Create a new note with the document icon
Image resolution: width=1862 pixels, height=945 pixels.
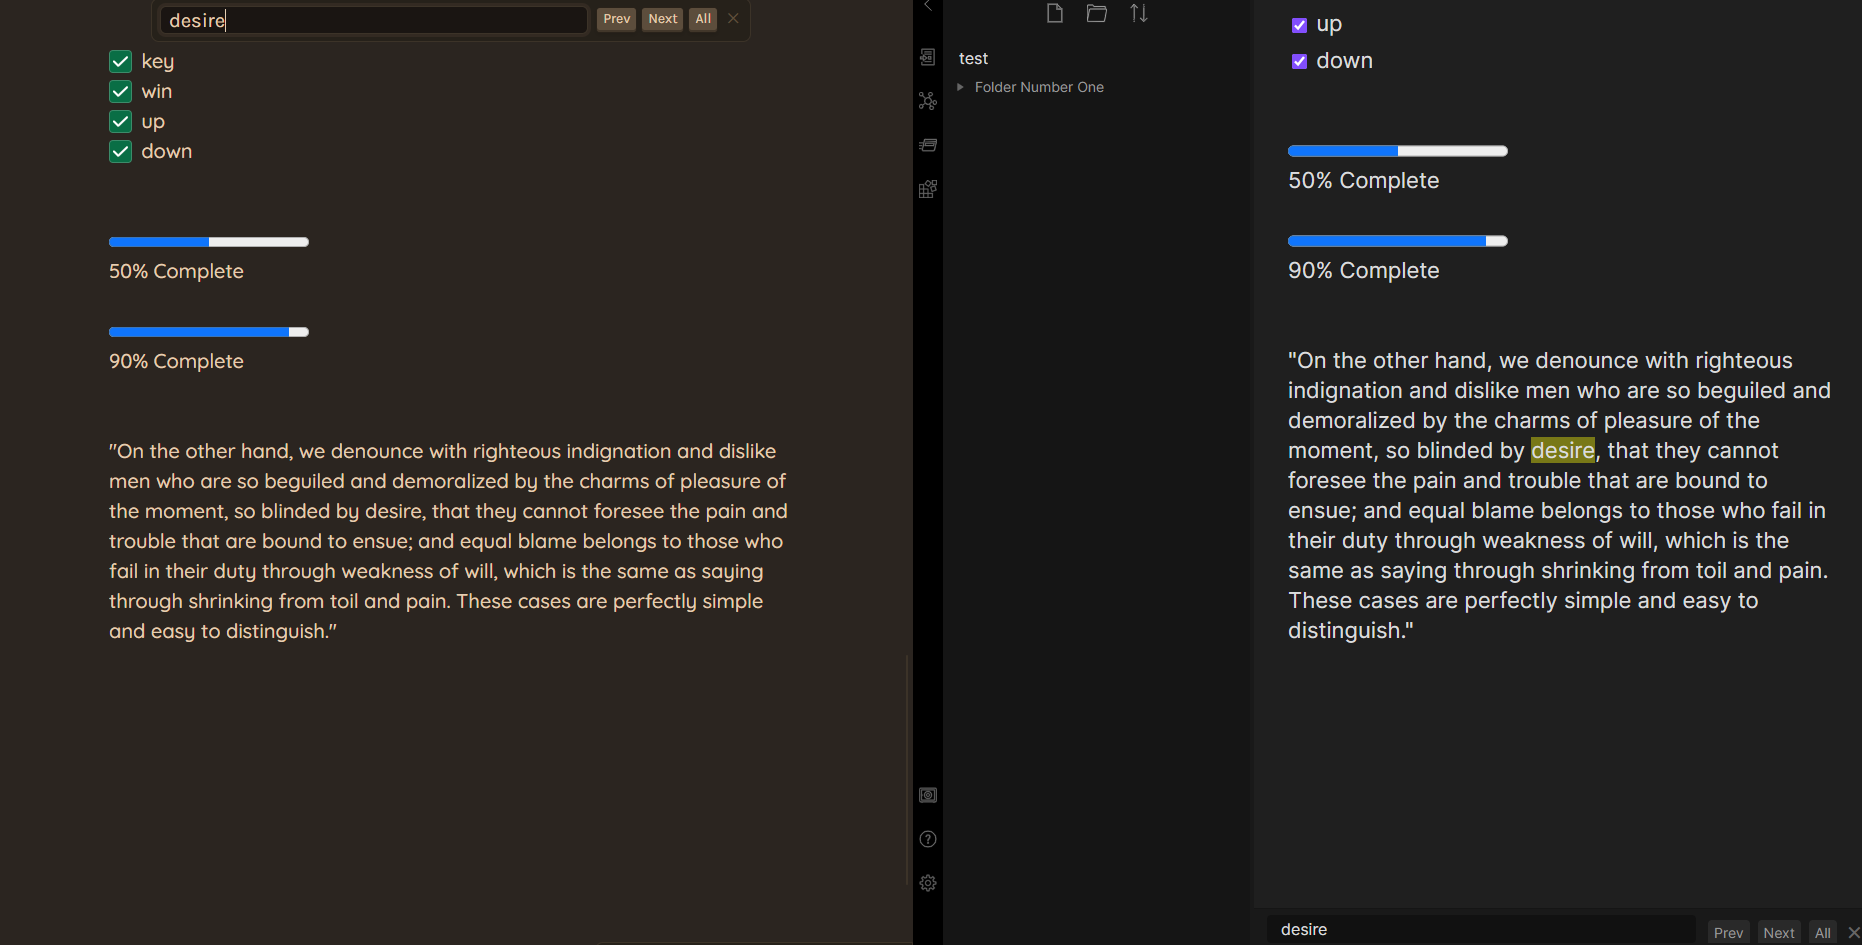pyautogui.click(x=1054, y=13)
